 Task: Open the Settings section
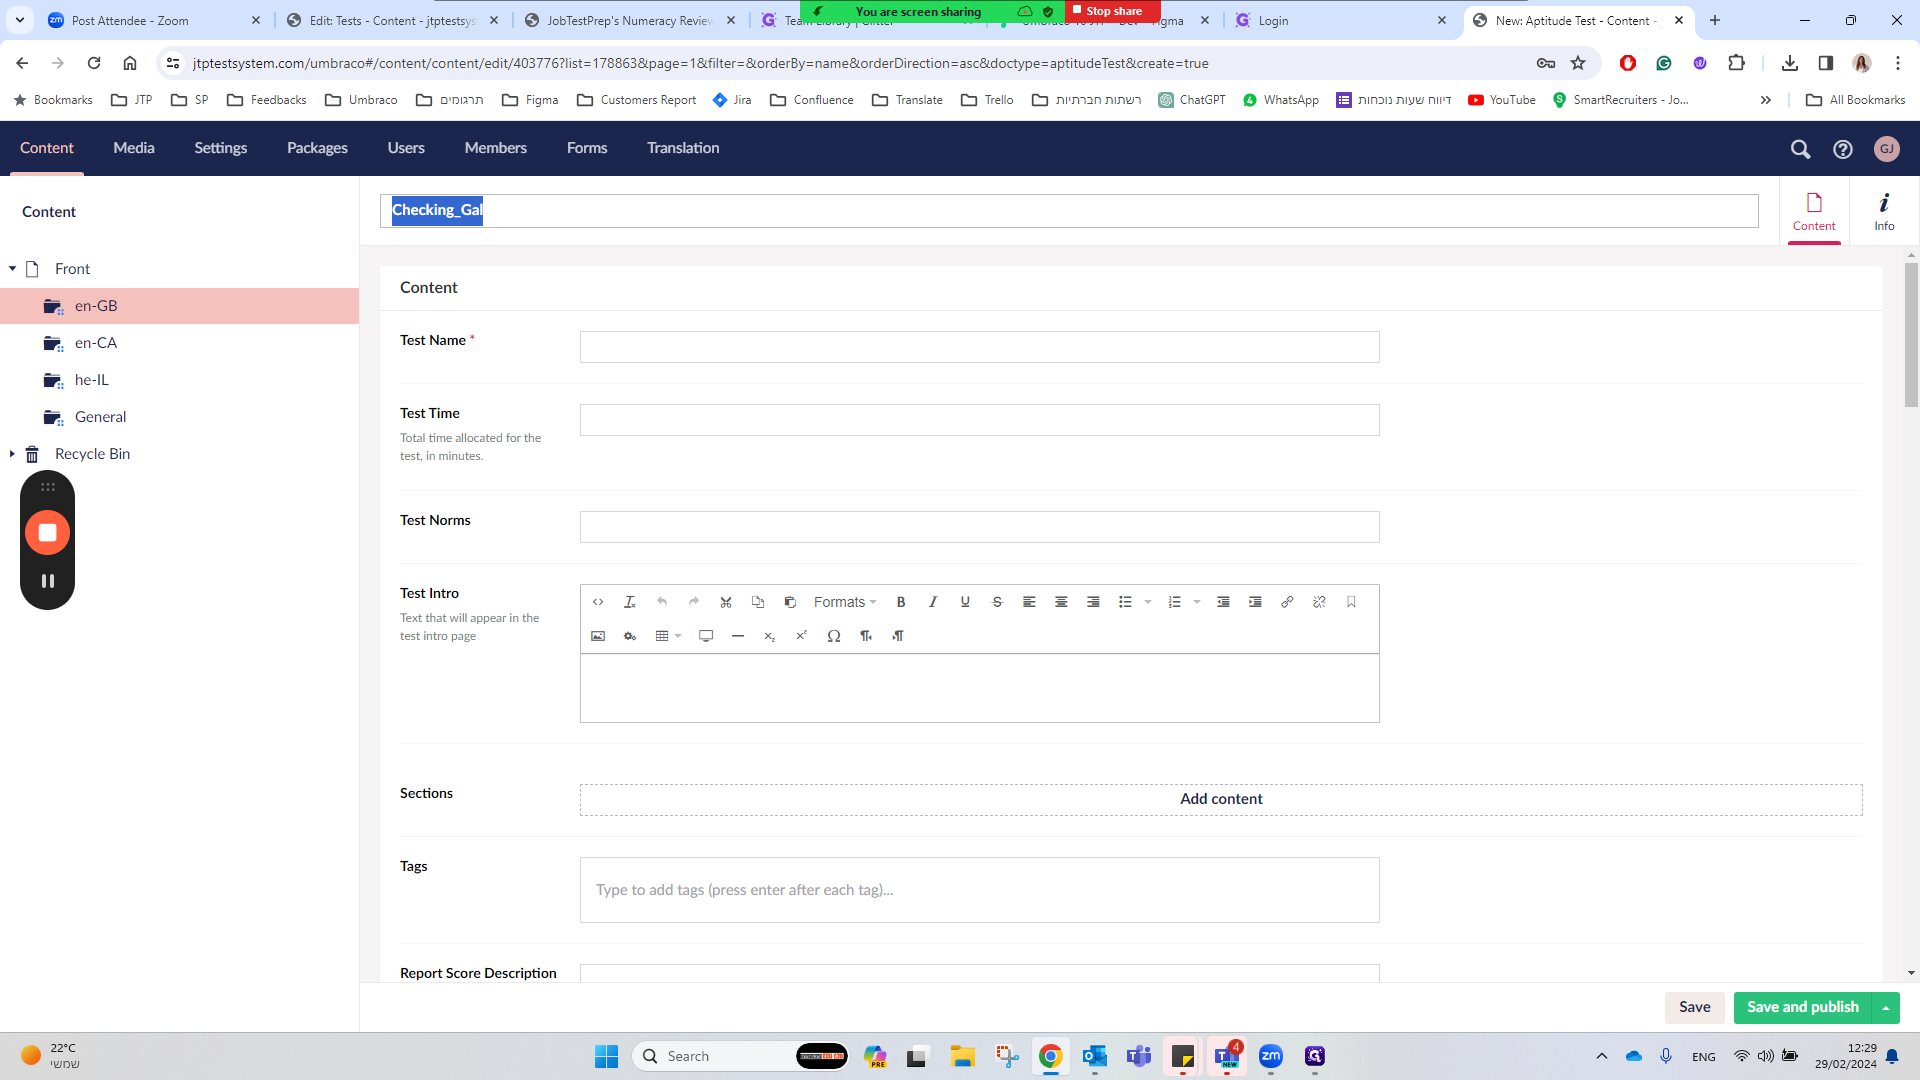221,148
